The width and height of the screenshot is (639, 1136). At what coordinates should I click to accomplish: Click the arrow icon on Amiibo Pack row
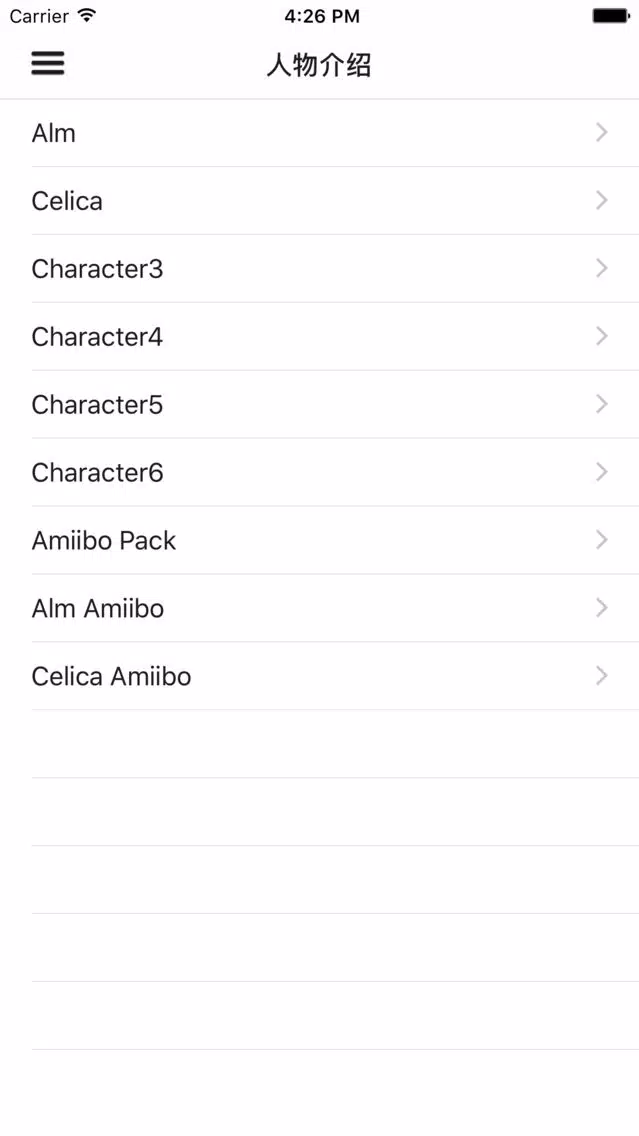coord(601,540)
